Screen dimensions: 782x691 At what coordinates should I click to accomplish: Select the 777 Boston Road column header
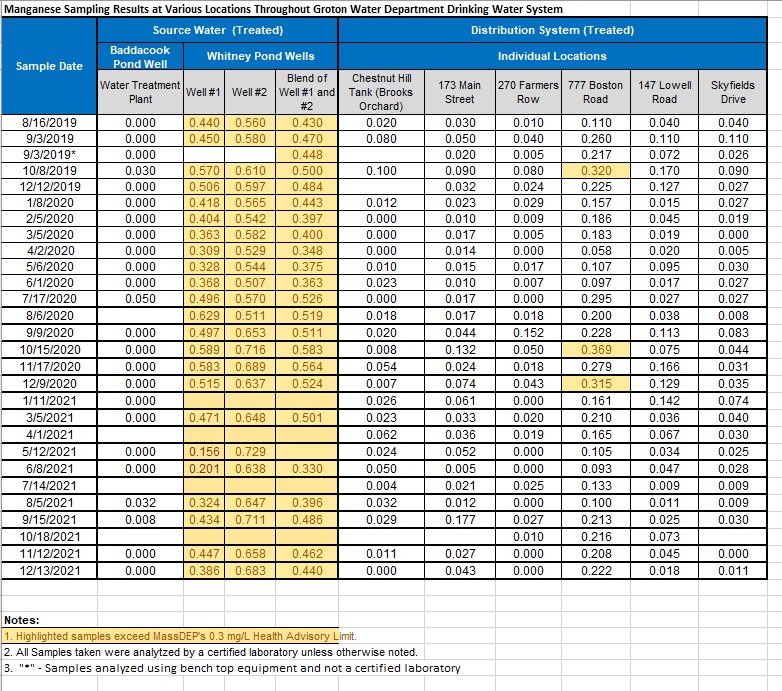click(596, 92)
